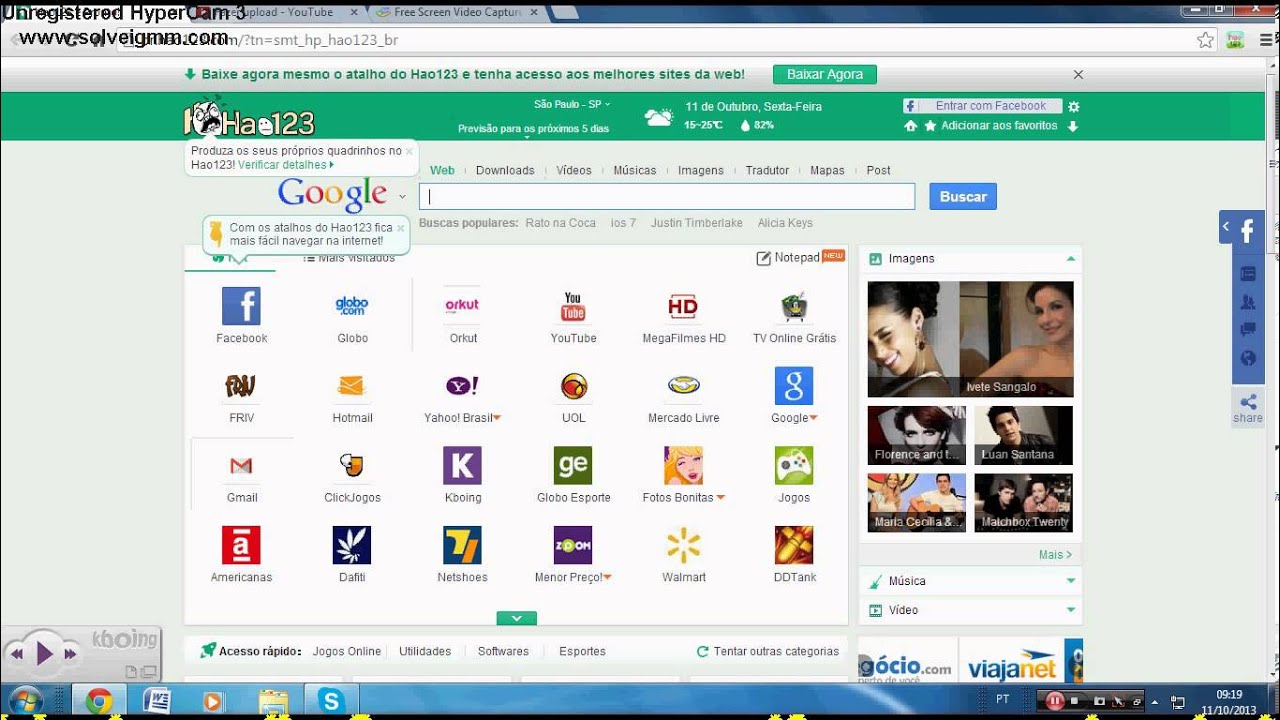Open the Fotos Bonitas icon
This screenshot has height=720, width=1280.
pyautogui.click(x=683, y=466)
